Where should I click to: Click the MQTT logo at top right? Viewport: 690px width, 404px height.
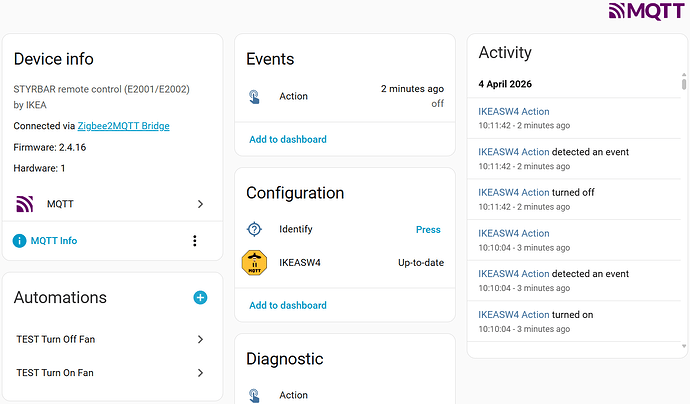click(646, 11)
